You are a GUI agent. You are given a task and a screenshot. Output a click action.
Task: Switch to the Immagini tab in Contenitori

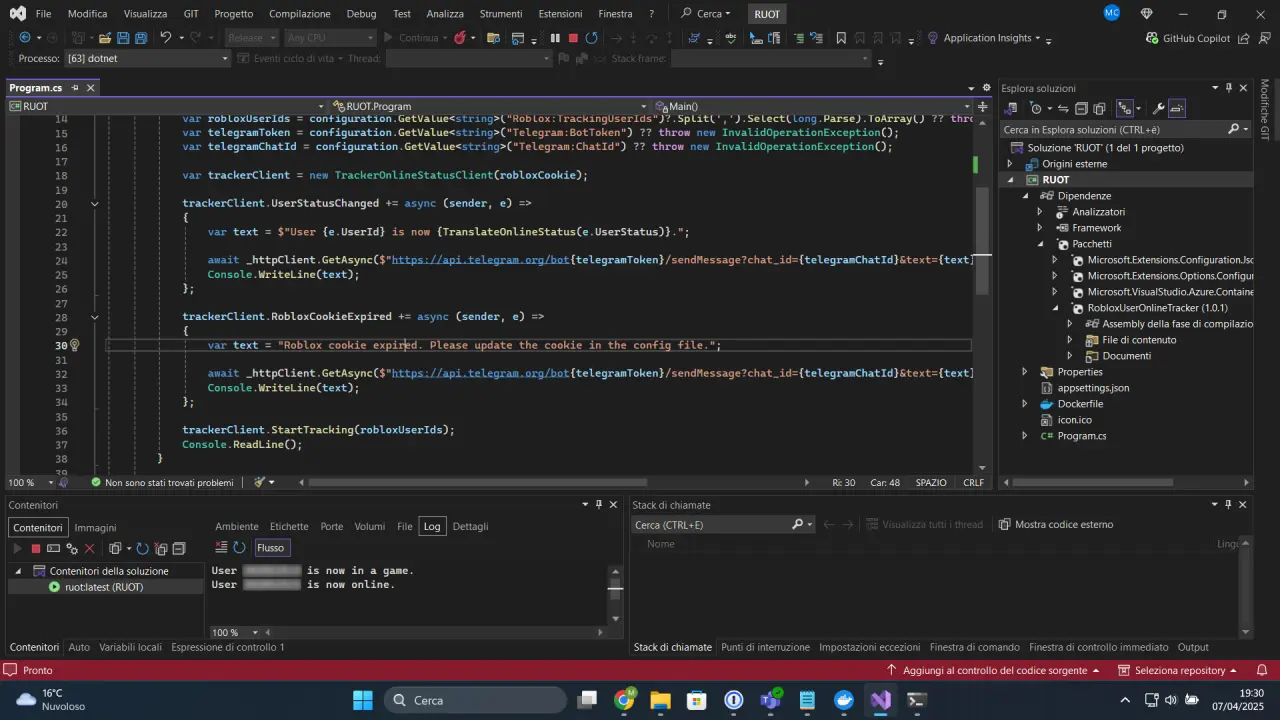(x=95, y=527)
